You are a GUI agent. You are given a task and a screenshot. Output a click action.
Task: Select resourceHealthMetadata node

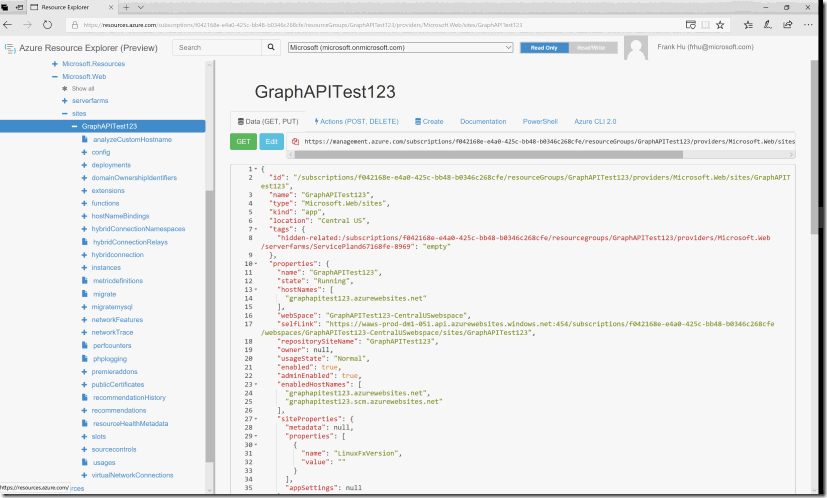click(130, 424)
